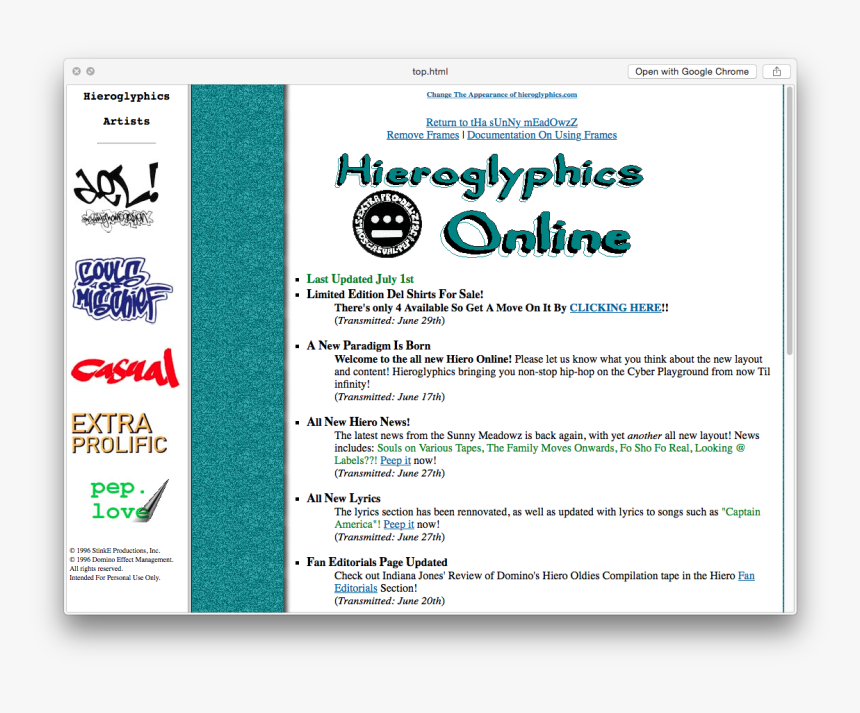Screen dimensions: 860x713
Task: Open the Souls of Mischief logo
Action: click(122, 290)
